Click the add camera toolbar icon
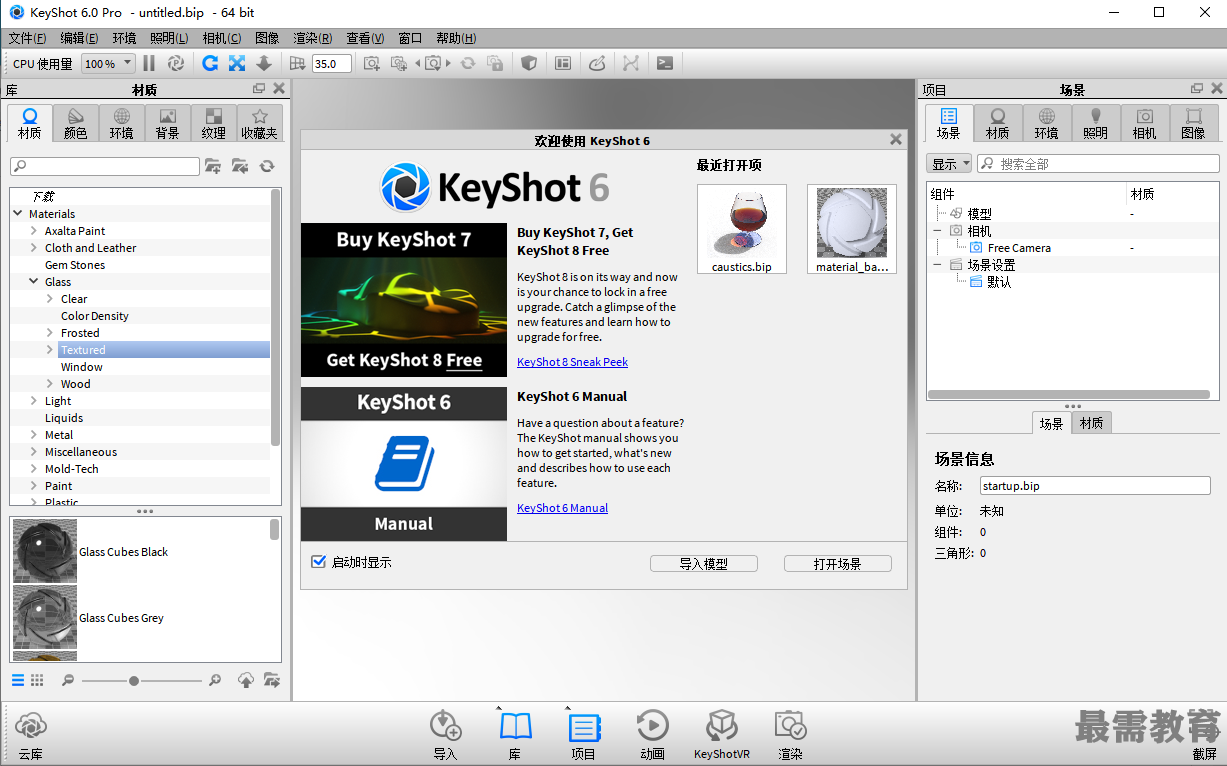This screenshot has width=1227, height=766. (371, 63)
